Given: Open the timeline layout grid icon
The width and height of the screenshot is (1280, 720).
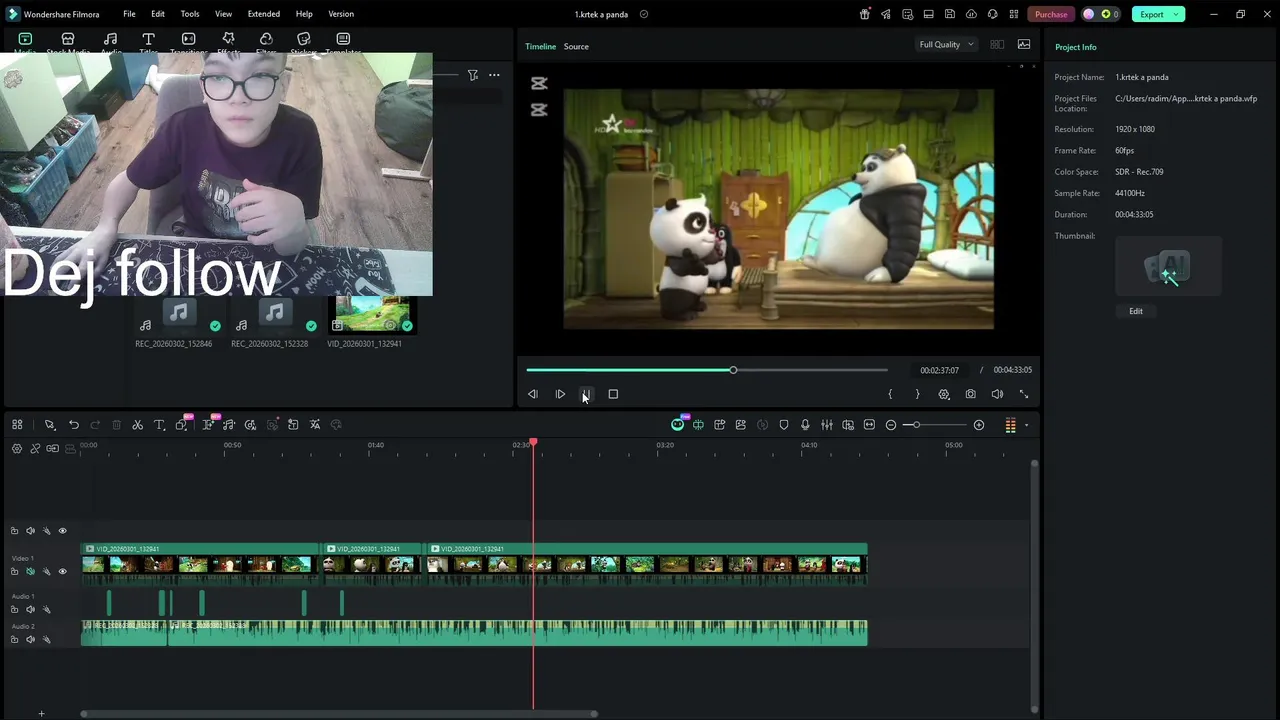Looking at the screenshot, I should [x=17, y=425].
